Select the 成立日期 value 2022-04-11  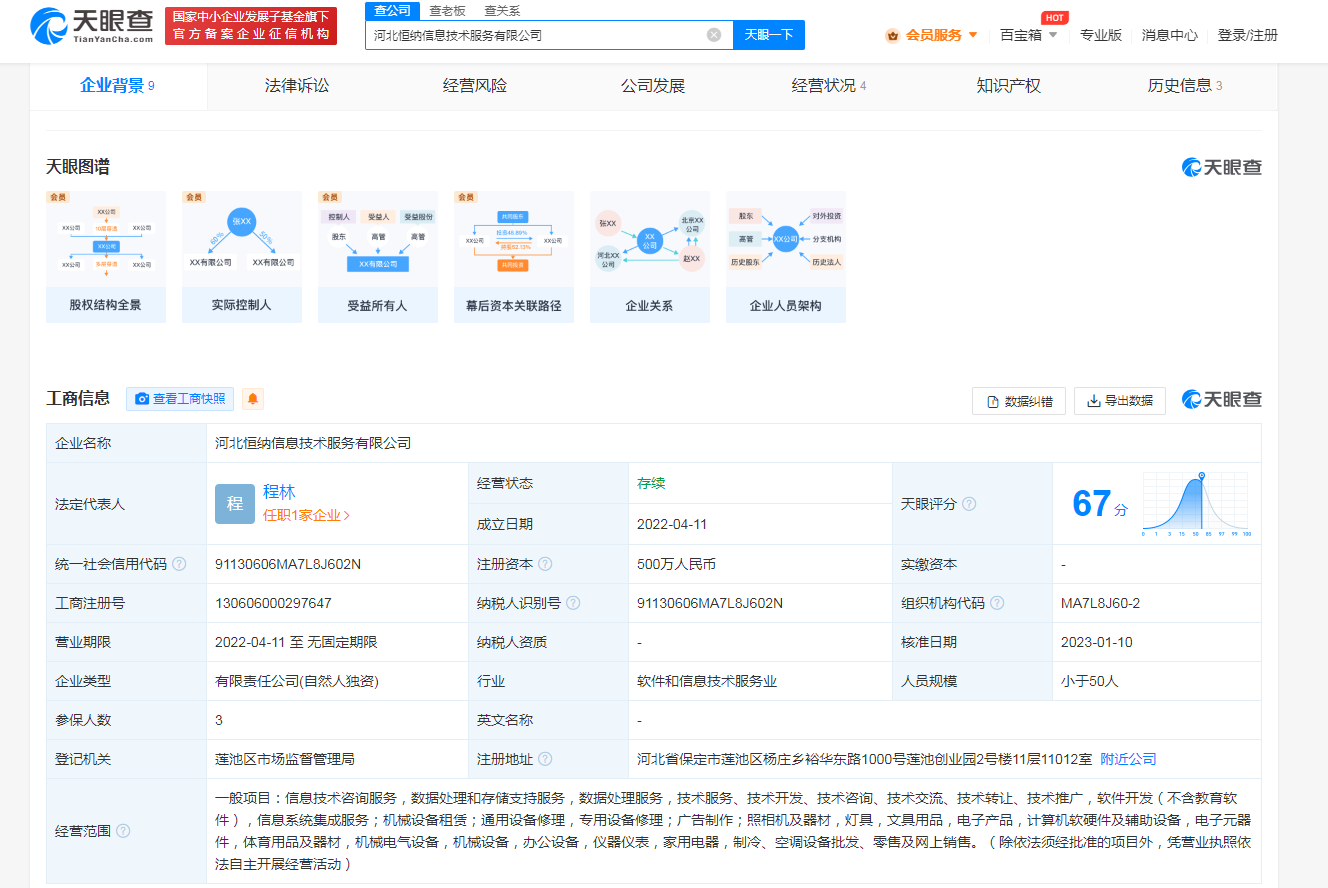click(672, 524)
